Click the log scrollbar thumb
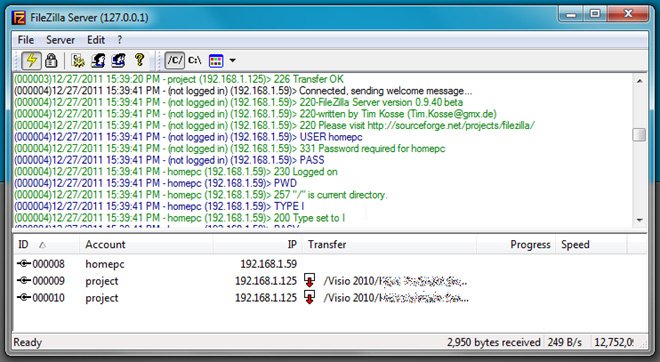 639,135
